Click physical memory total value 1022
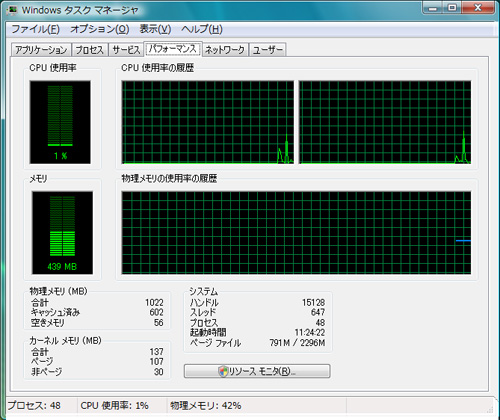The height and width of the screenshot is (420, 500). [x=154, y=302]
